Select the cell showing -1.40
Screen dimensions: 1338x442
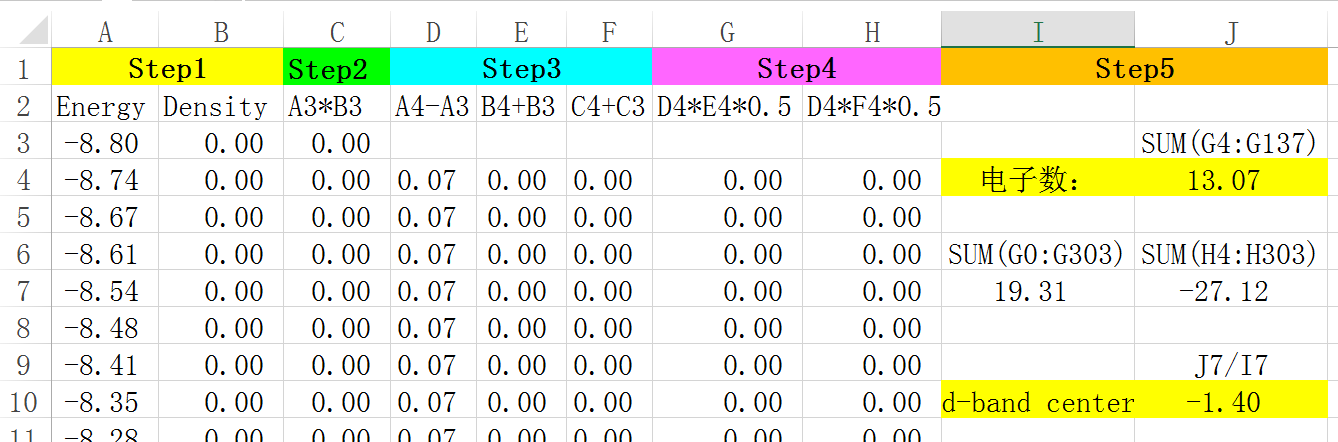pyautogui.click(x=1231, y=403)
